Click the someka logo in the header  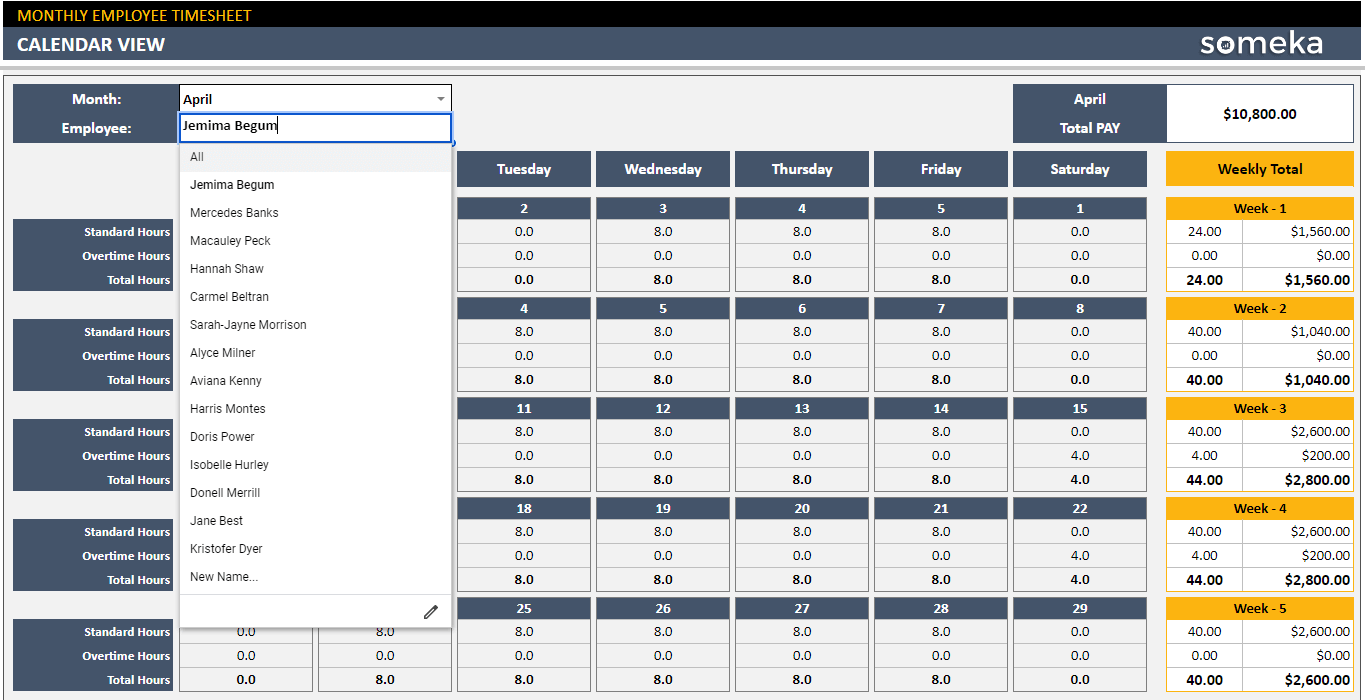coord(1261,44)
